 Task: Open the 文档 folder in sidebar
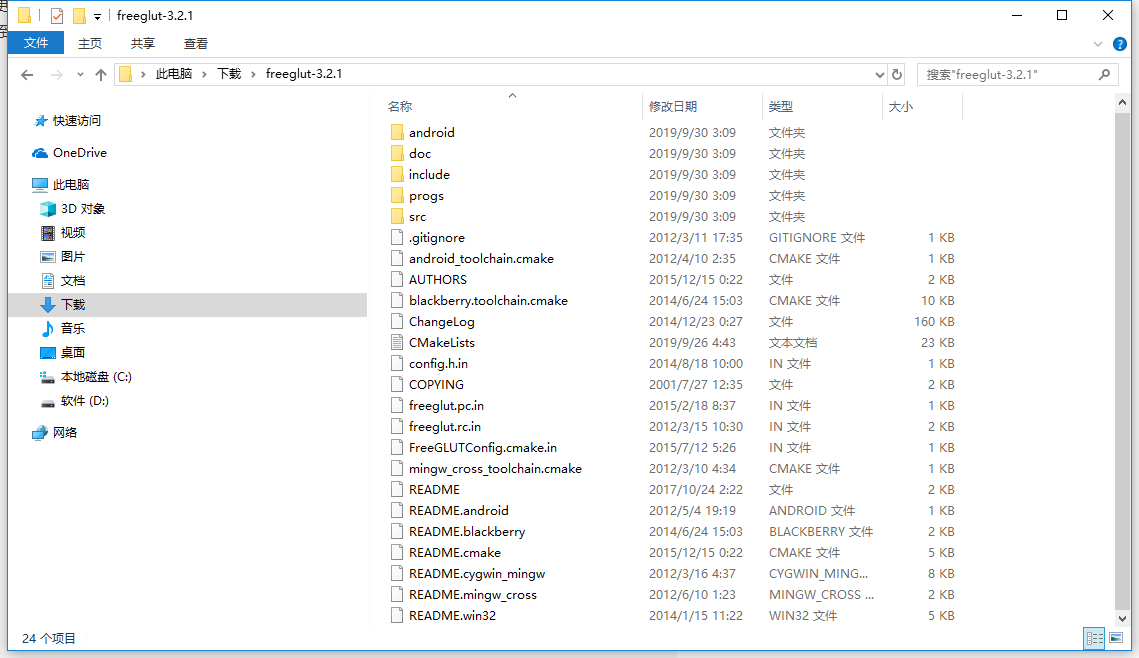73,280
